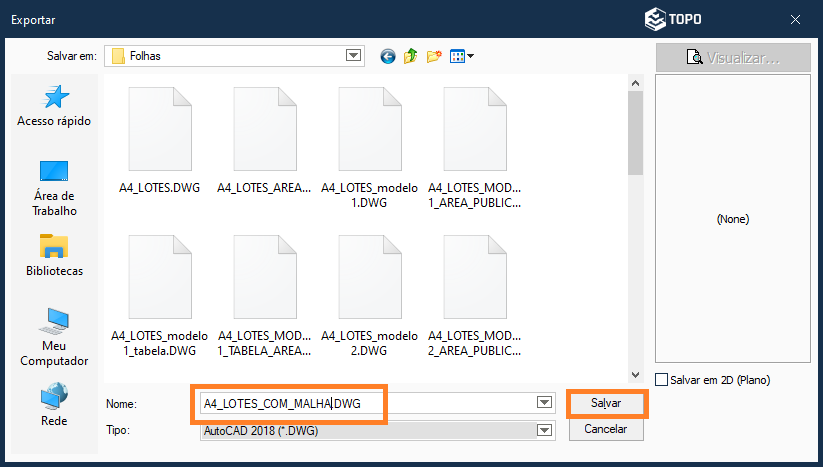823x467 pixels.
Task: Go to Área de Trabalho location
Action: click(x=54, y=187)
